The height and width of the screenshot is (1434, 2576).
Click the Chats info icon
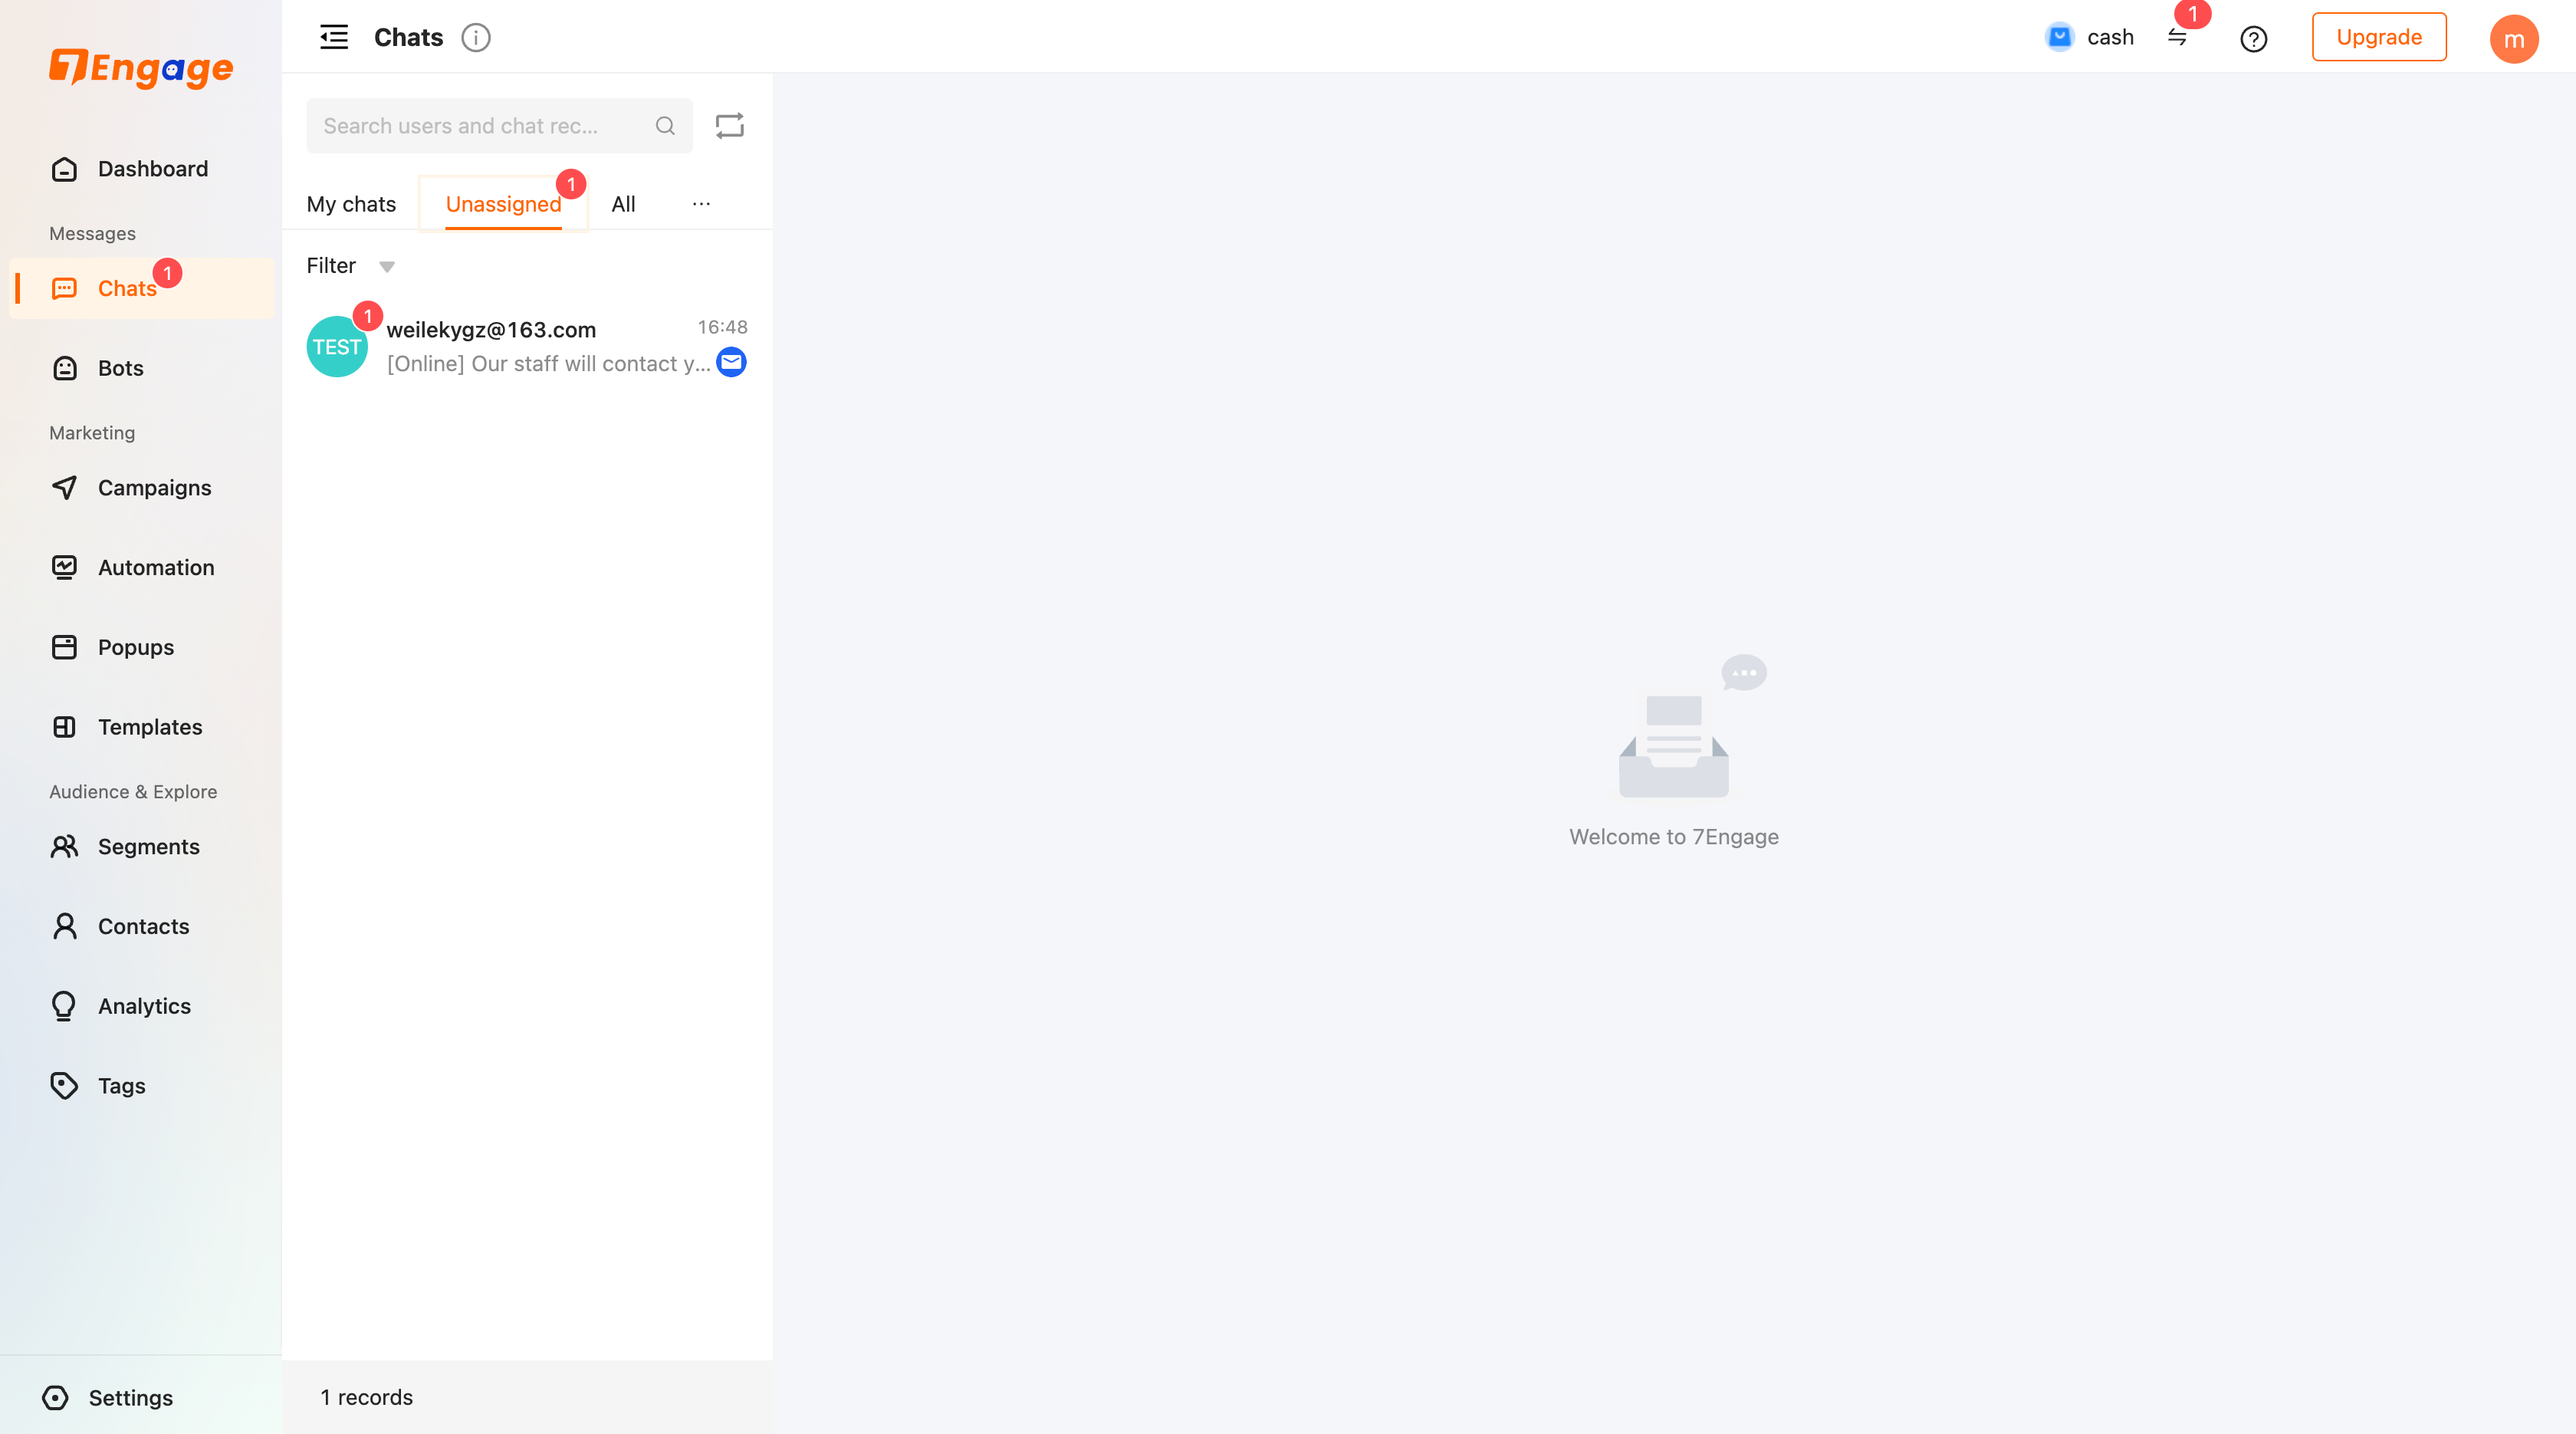476,38
